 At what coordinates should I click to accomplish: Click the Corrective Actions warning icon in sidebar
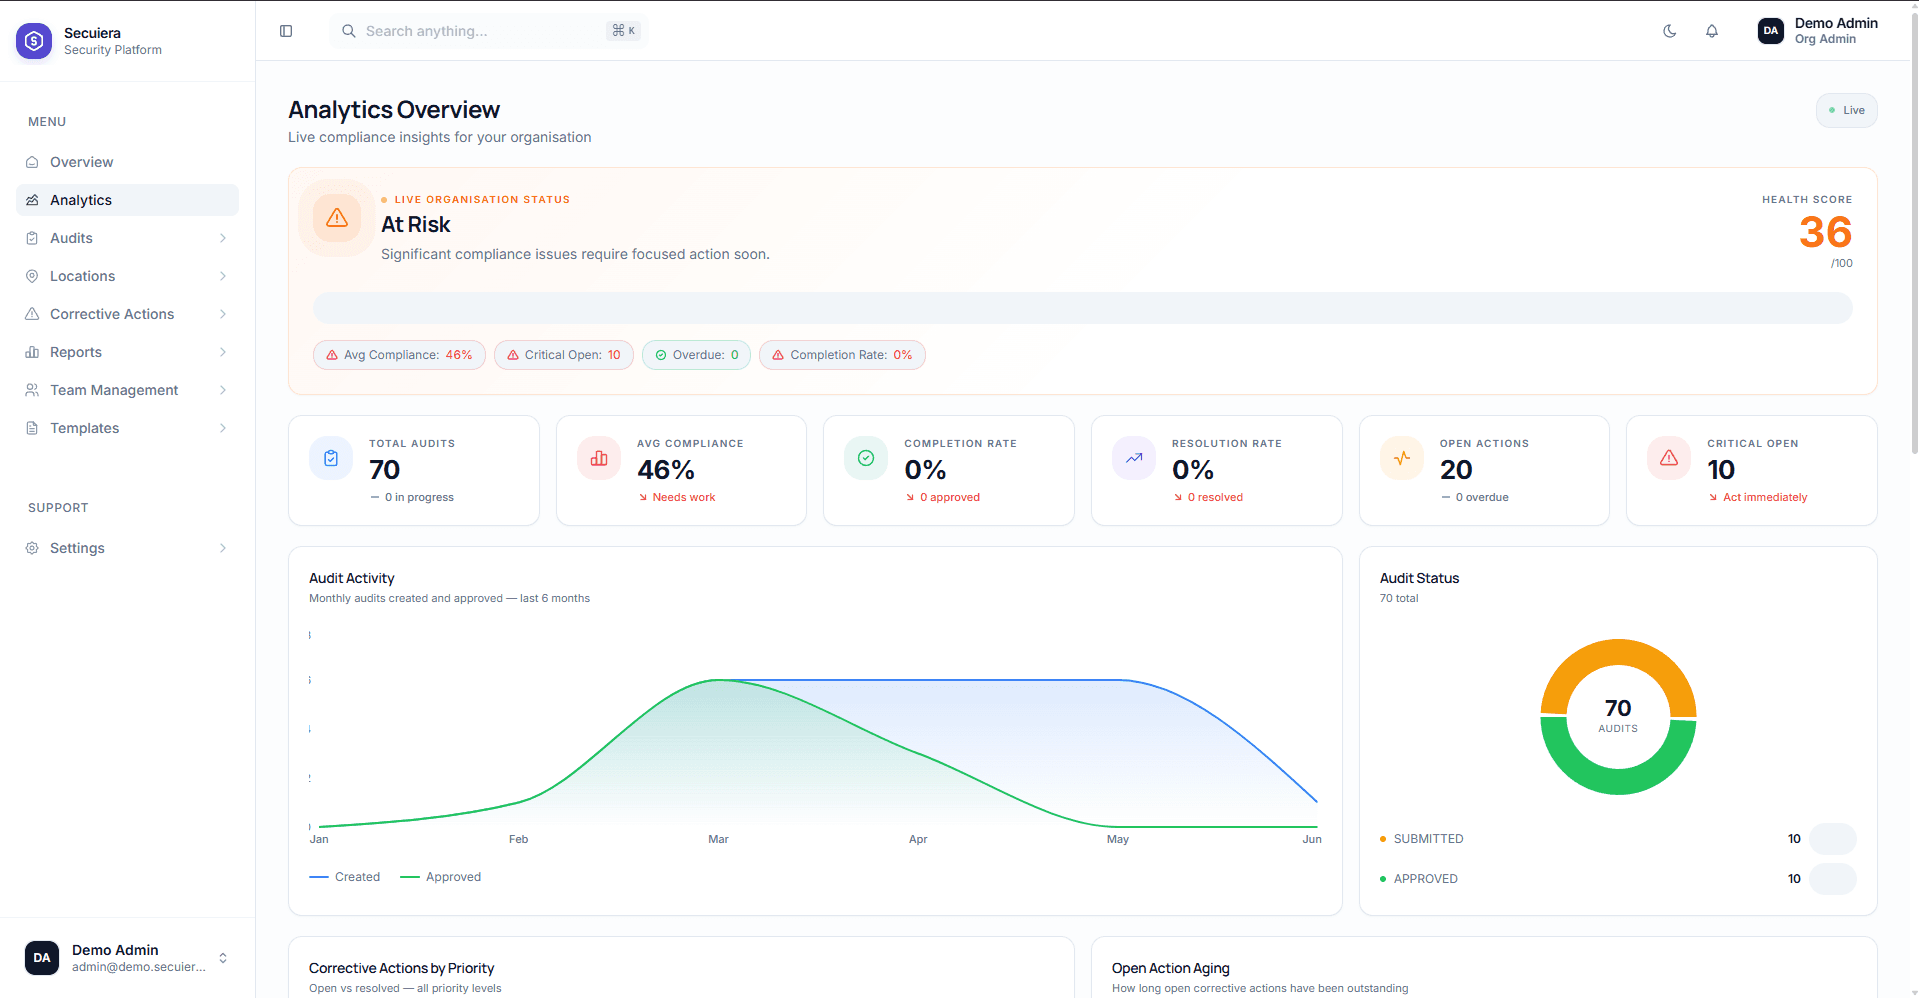click(32, 314)
